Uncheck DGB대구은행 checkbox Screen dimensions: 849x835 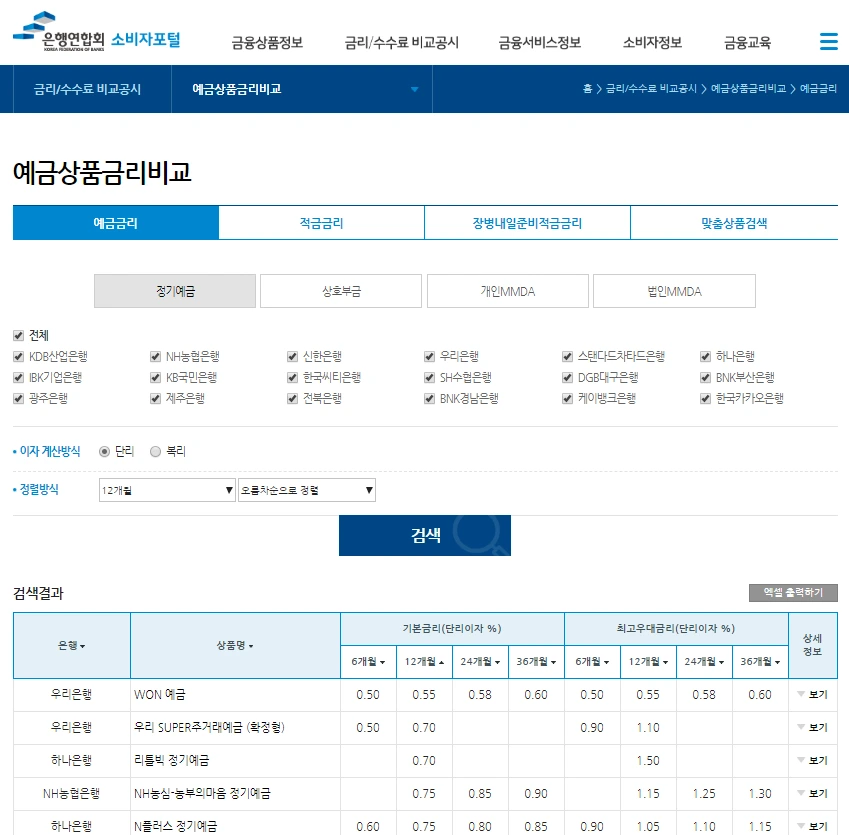click(x=567, y=377)
